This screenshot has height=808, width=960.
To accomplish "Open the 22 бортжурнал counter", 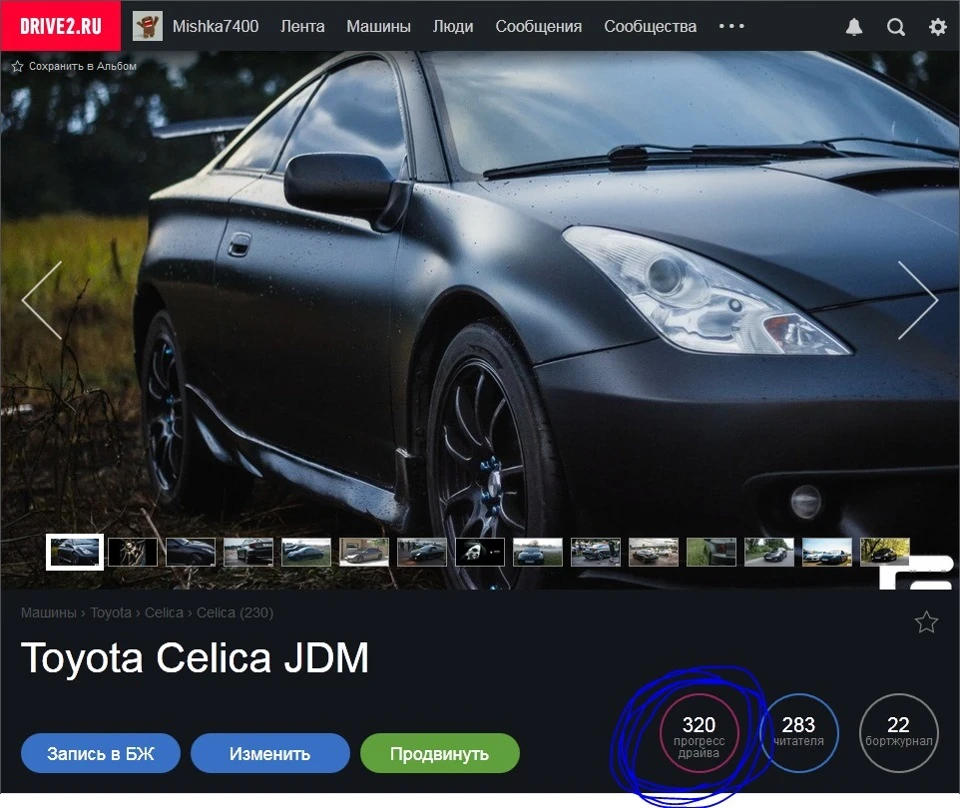I will point(898,733).
